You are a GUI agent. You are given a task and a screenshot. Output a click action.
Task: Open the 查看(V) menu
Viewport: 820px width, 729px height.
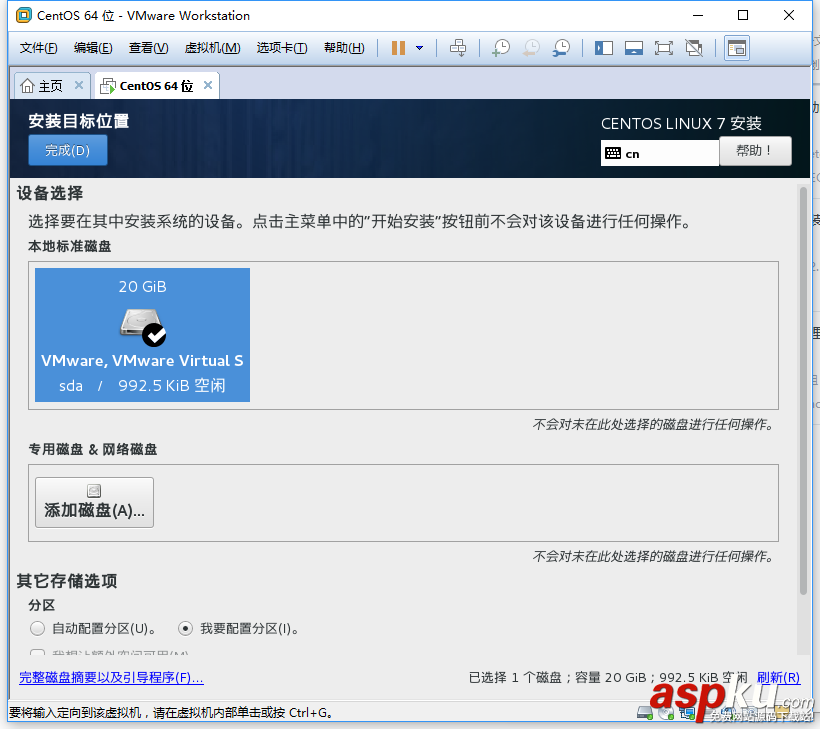[x=149, y=48]
